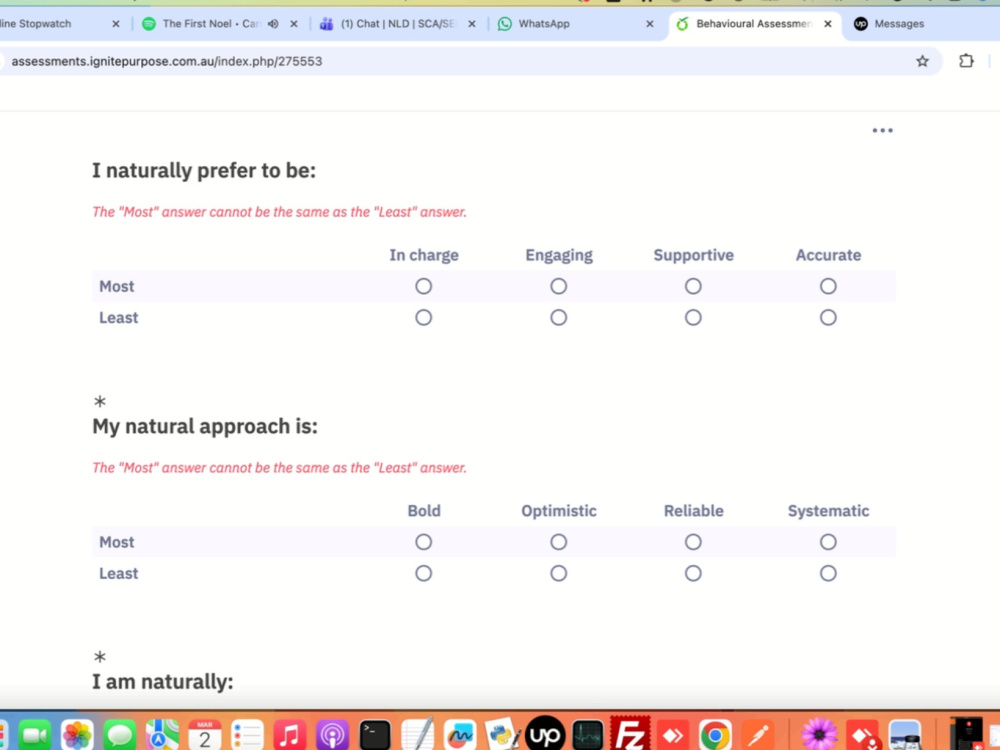Close the WhatsApp tab
1000x750 pixels.
[650, 24]
